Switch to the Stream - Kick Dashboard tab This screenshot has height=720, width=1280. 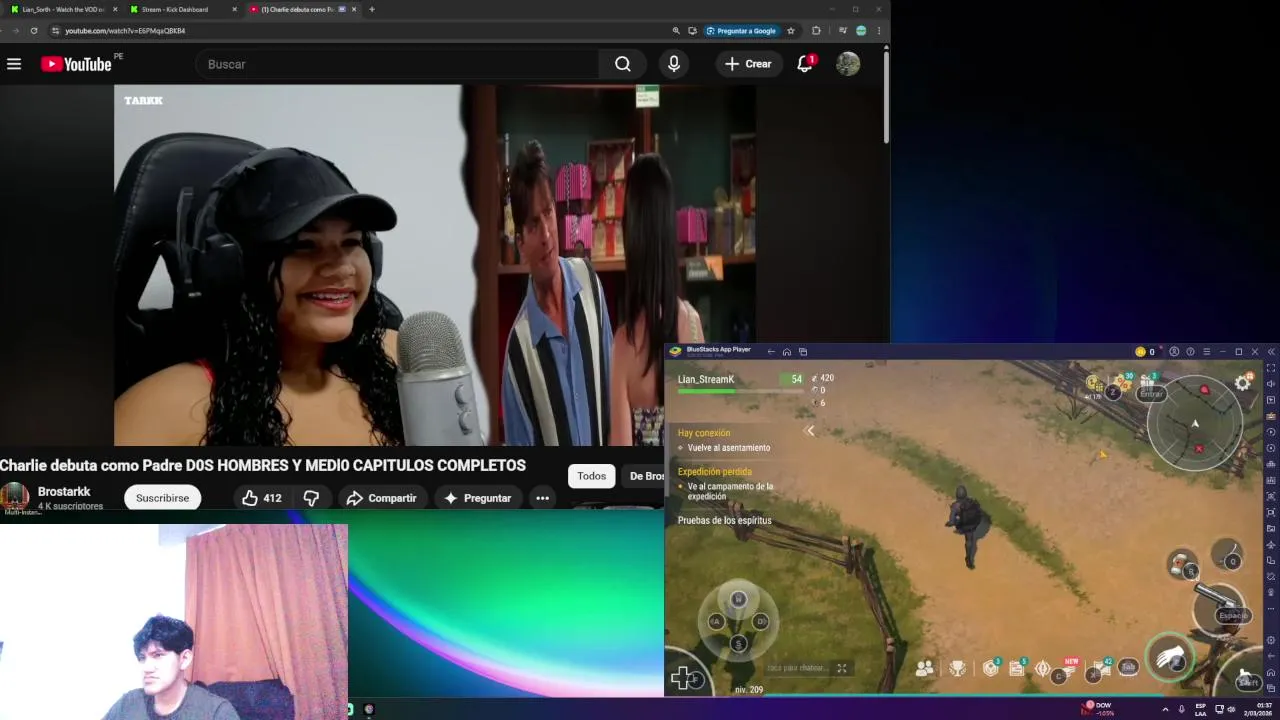[x=182, y=9]
